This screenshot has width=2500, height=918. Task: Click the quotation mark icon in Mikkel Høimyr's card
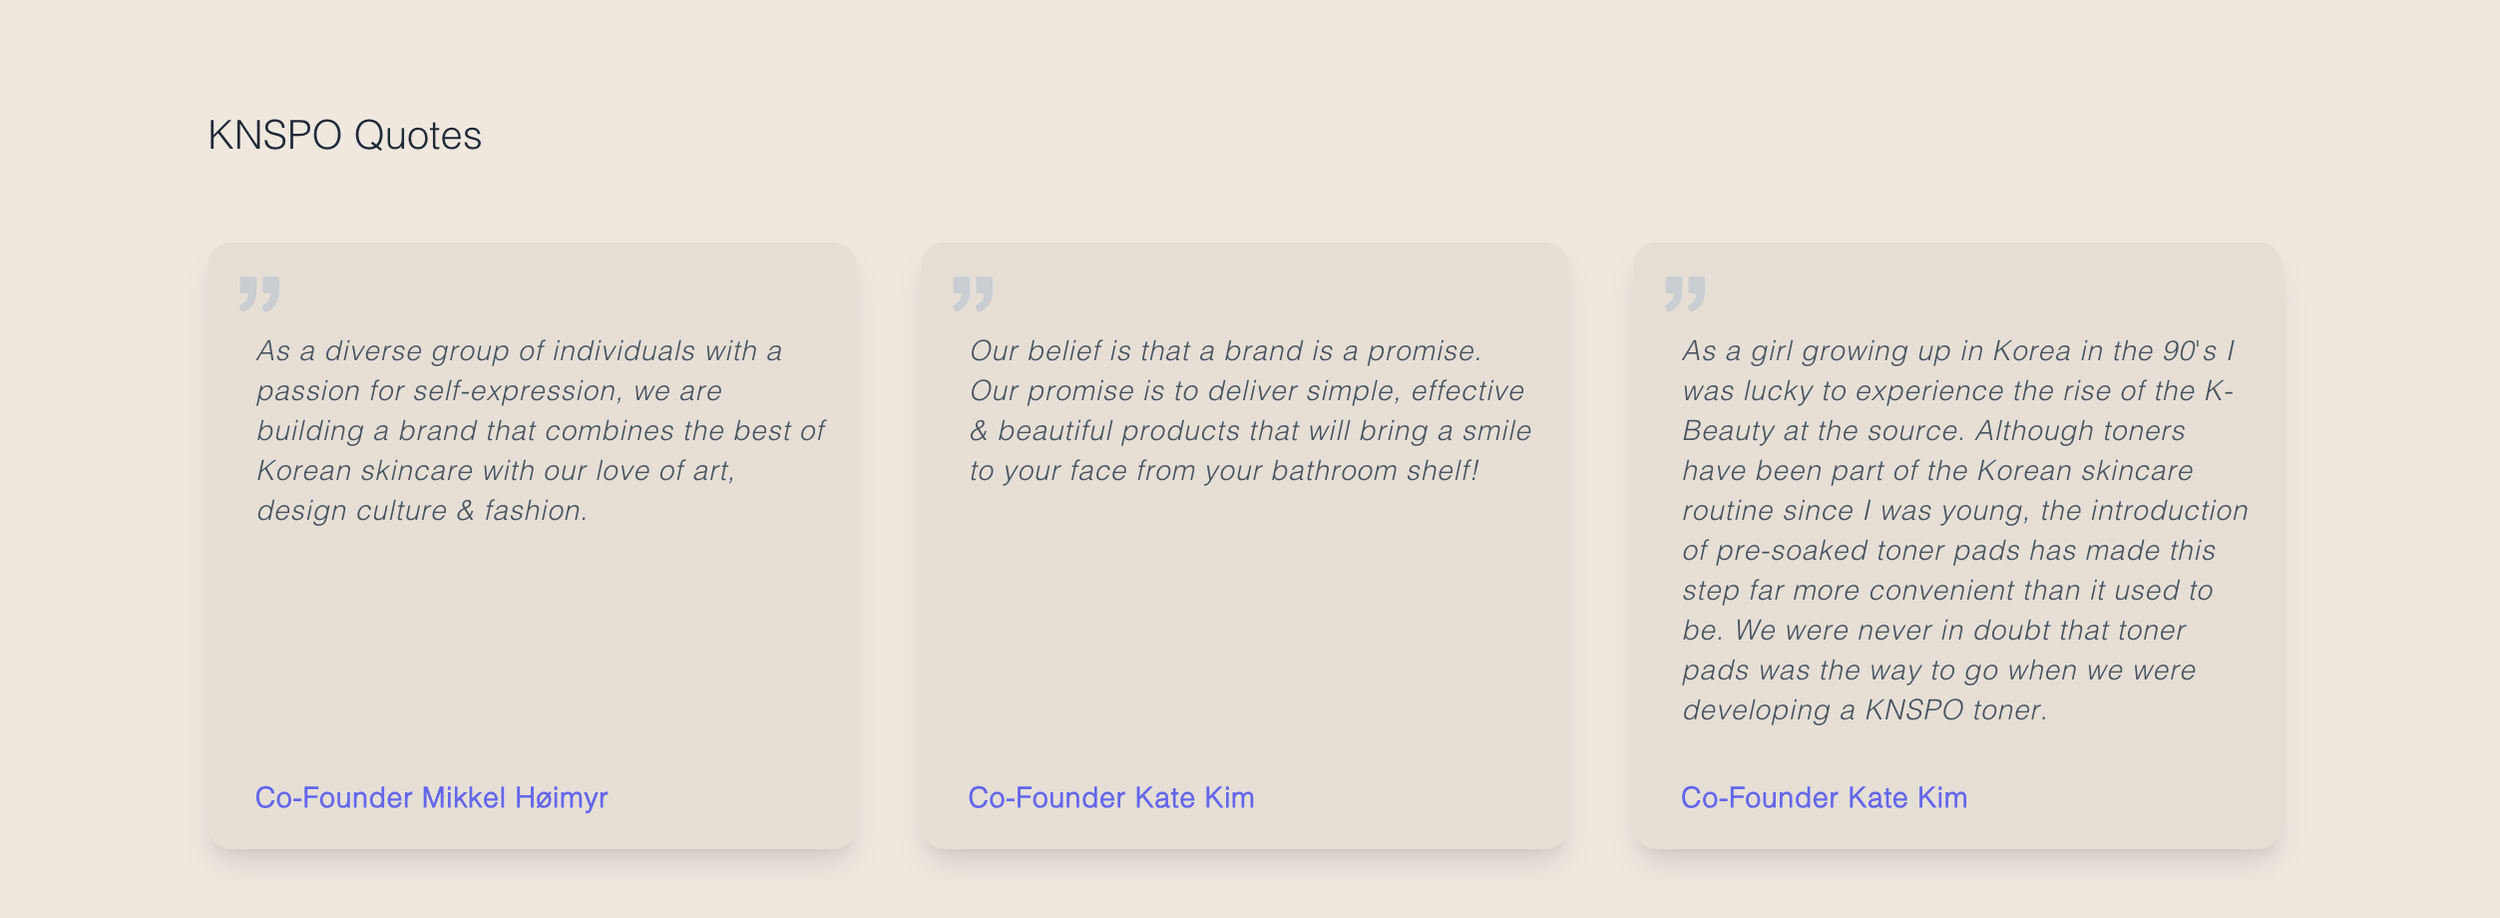tap(259, 294)
